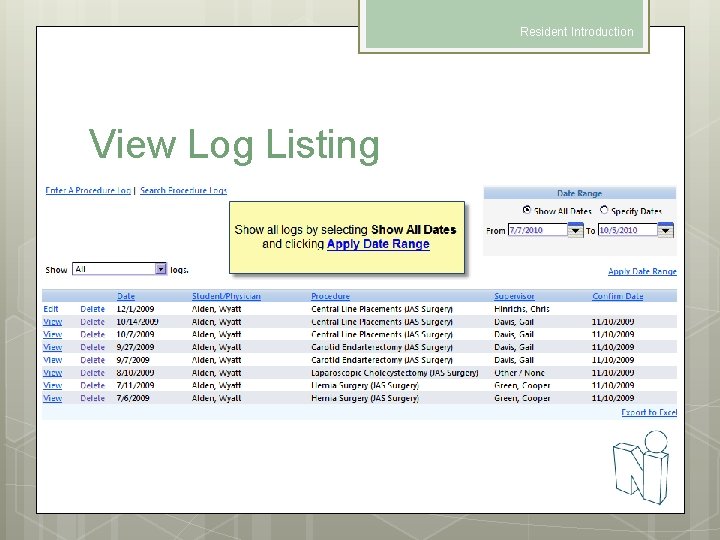Expand the Show All logs dropdown
720x540 pixels.
click(x=160, y=269)
